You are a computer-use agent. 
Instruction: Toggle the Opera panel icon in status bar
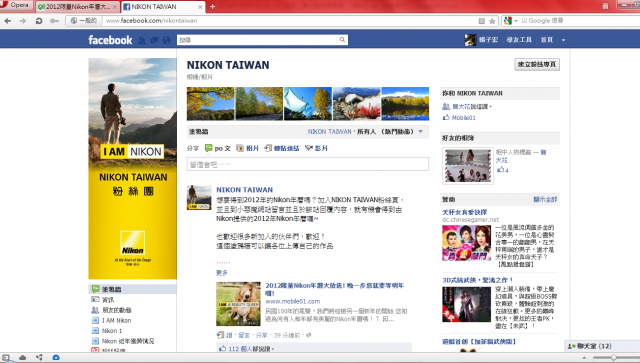click(x=6, y=358)
